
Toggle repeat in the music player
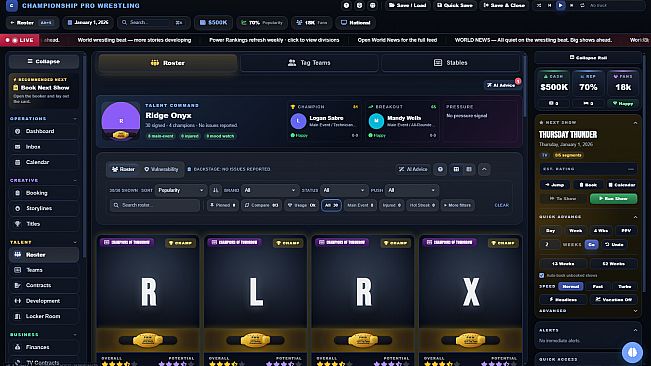582,5
